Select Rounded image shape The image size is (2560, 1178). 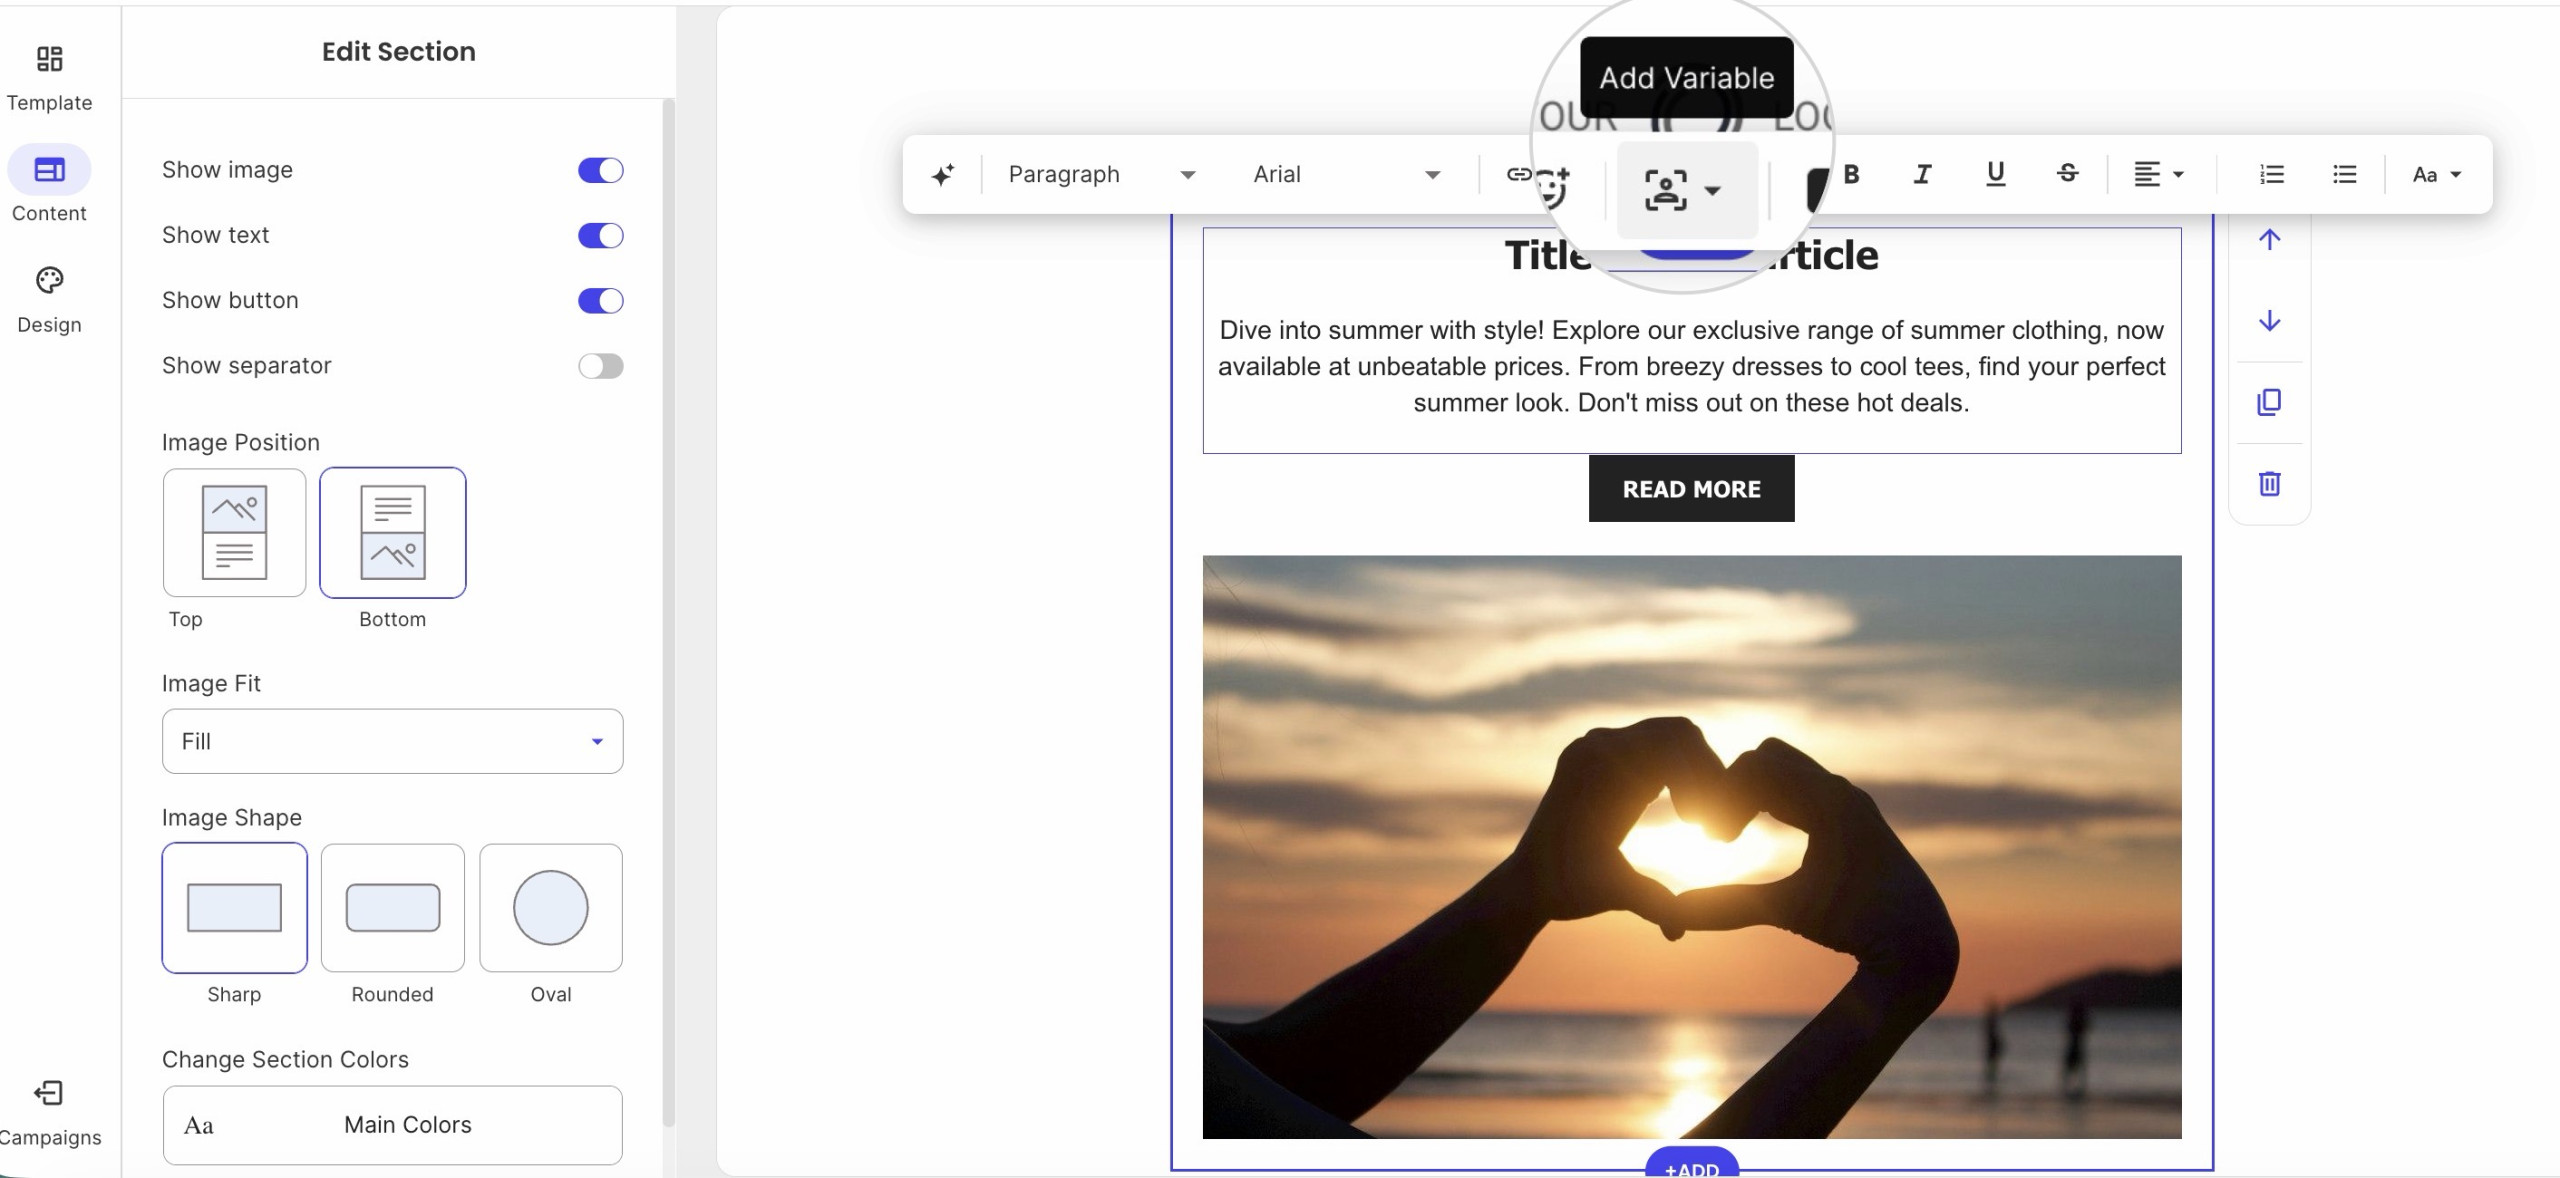click(392, 908)
